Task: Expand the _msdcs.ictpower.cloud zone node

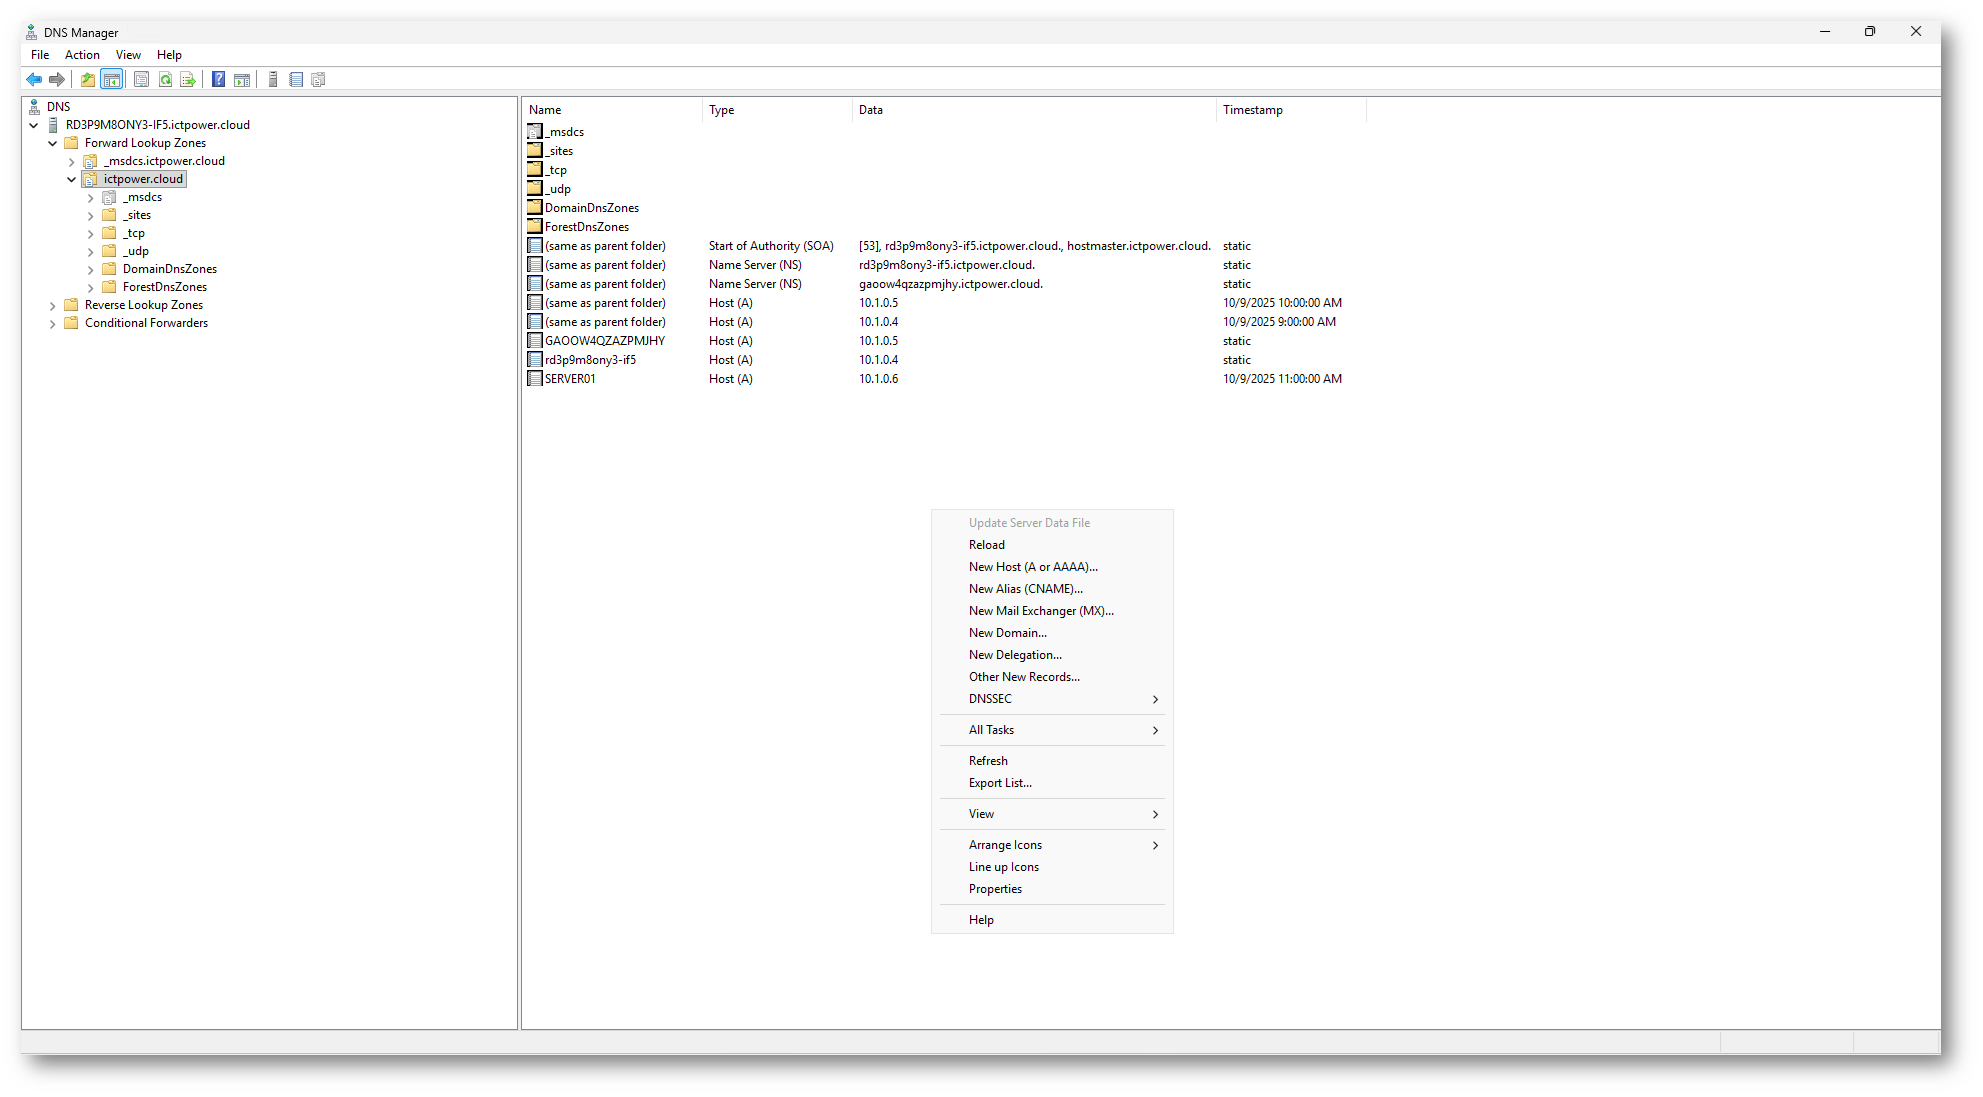Action: click(x=72, y=162)
